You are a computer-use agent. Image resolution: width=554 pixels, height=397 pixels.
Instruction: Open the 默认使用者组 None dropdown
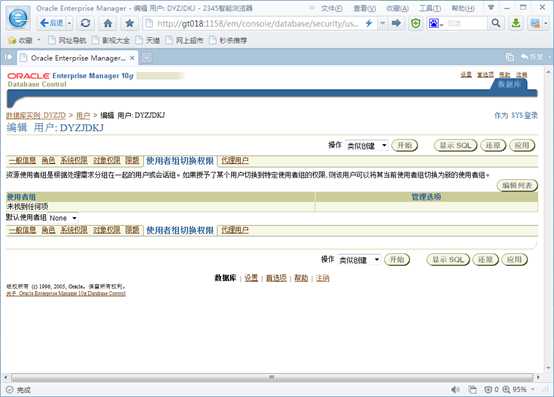pos(63,218)
